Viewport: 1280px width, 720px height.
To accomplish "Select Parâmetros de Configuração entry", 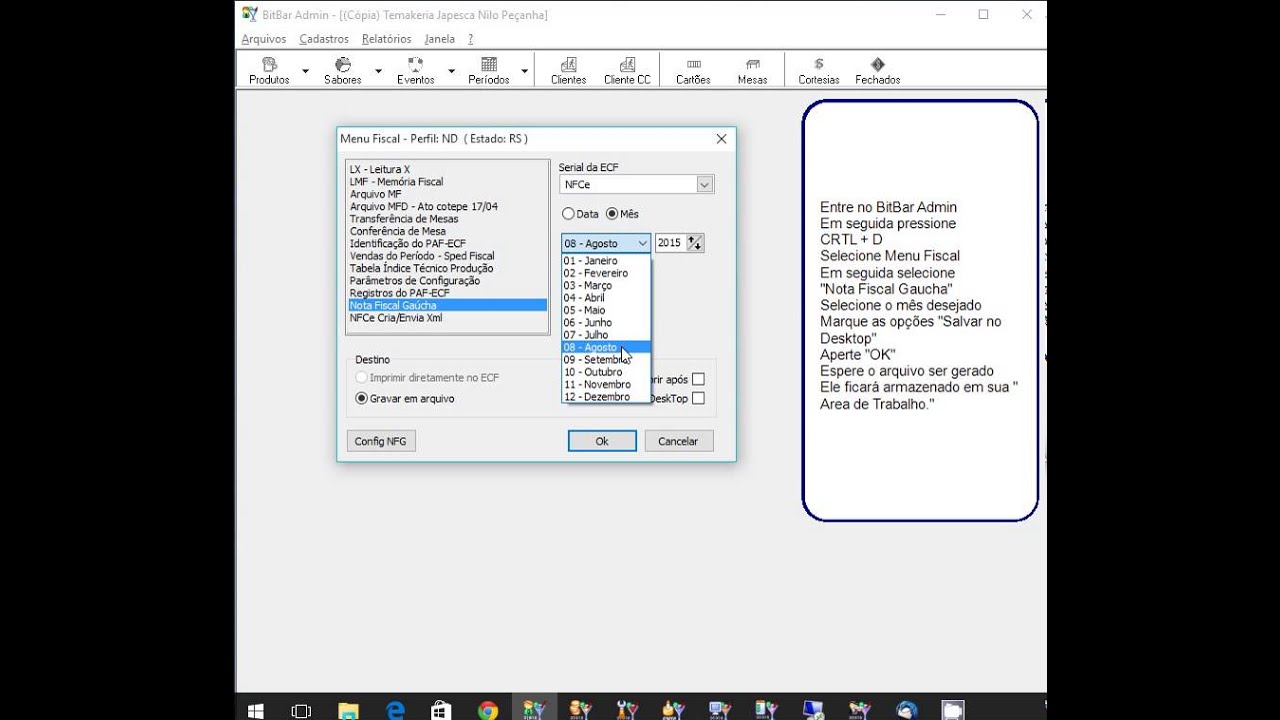I will [x=447, y=281].
